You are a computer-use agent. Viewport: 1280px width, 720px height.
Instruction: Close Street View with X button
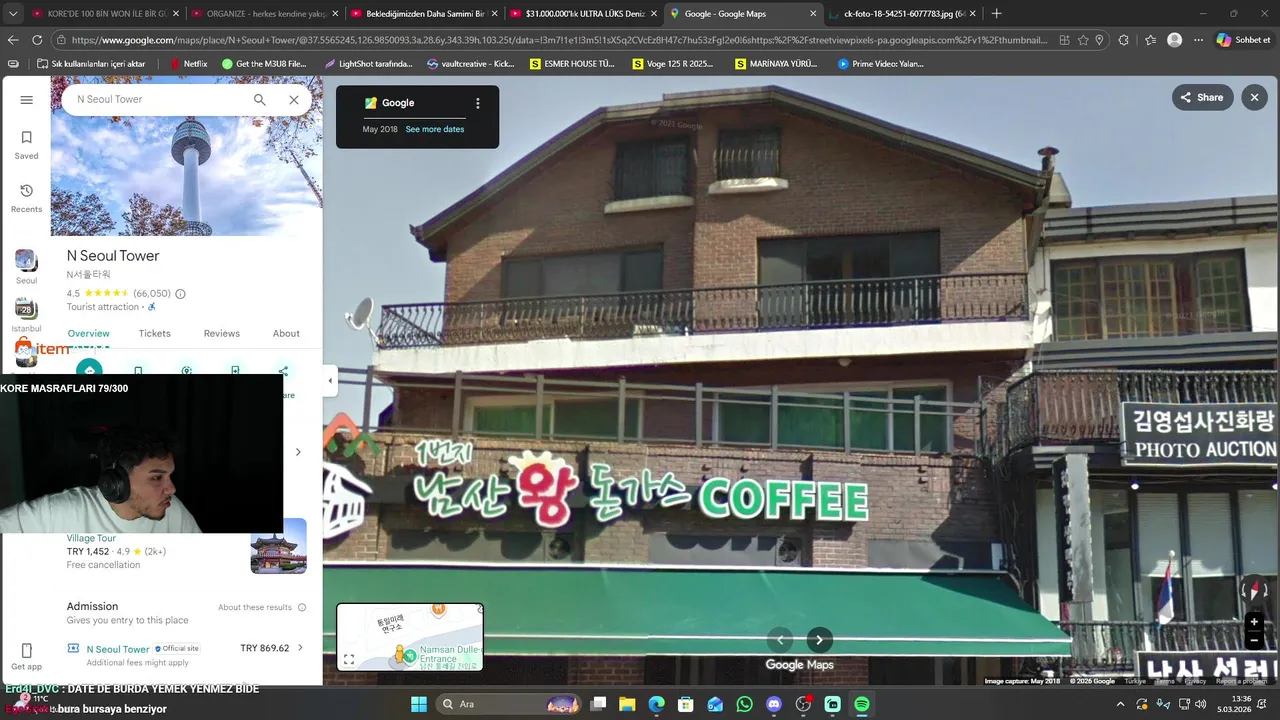click(1254, 97)
